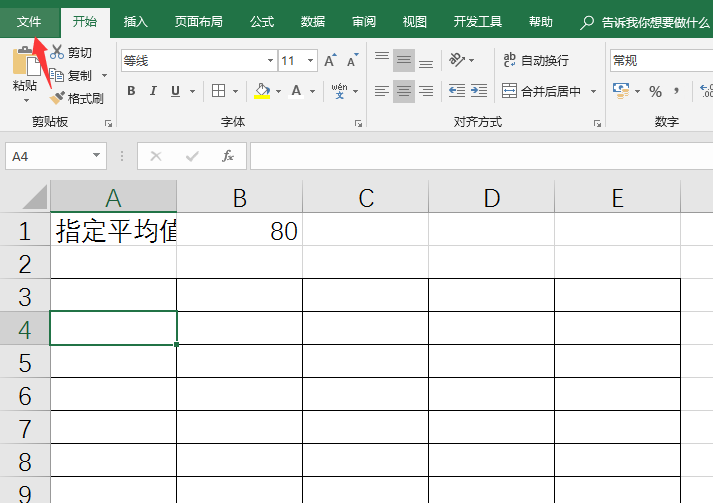The height and width of the screenshot is (503, 713).
Task: Click the formula bar cancel X
Action: (x=156, y=156)
